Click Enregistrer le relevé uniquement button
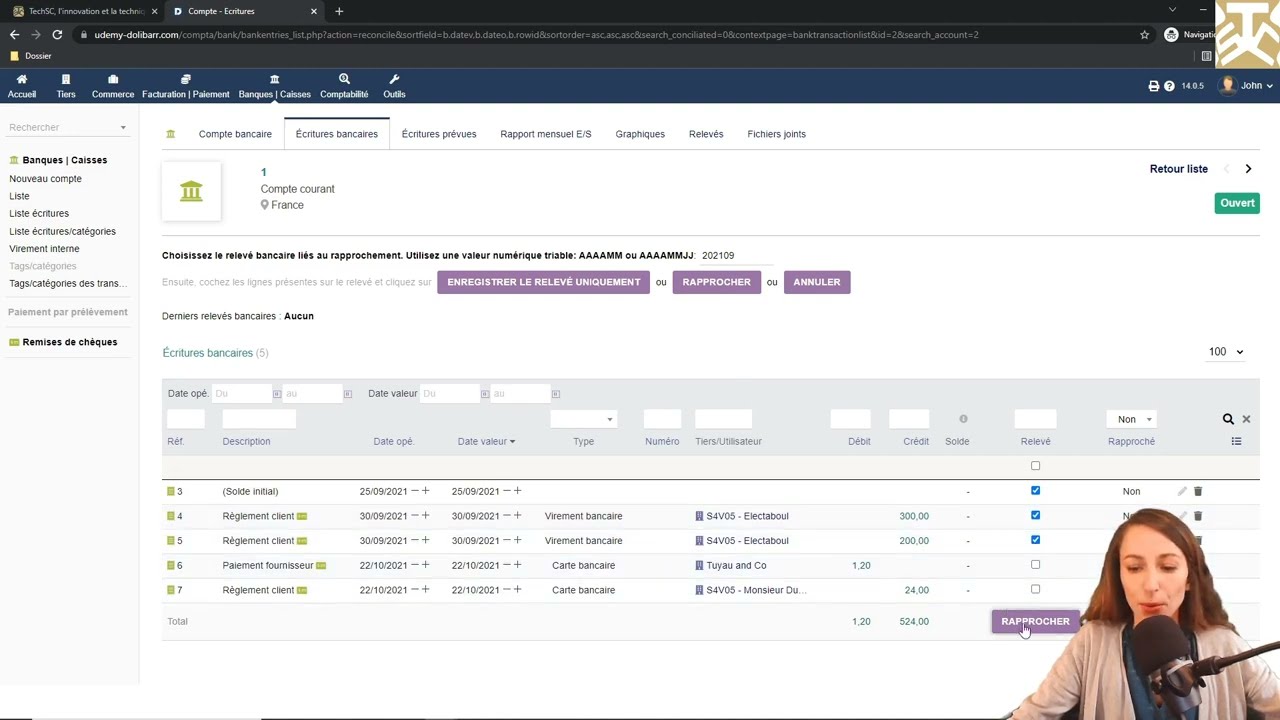 click(544, 282)
